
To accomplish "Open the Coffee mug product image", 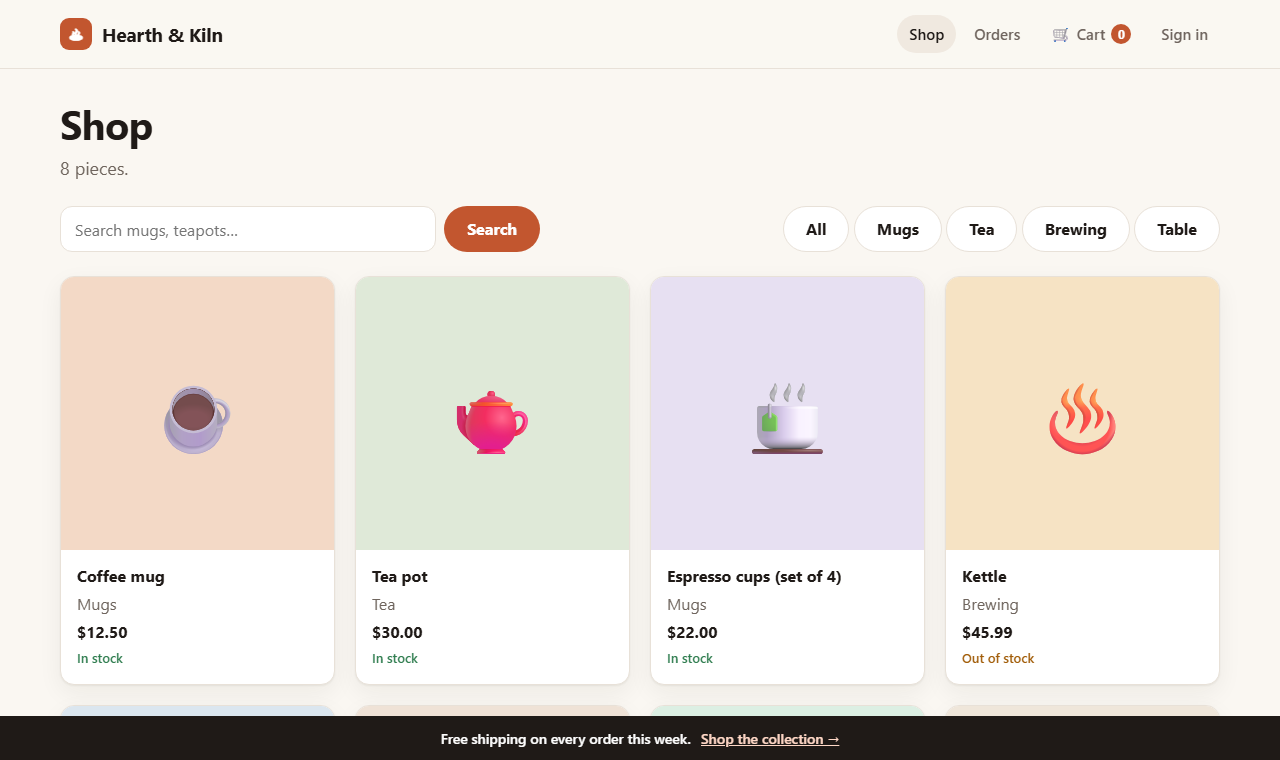I will pyautogui.click(x=197, y=413).
